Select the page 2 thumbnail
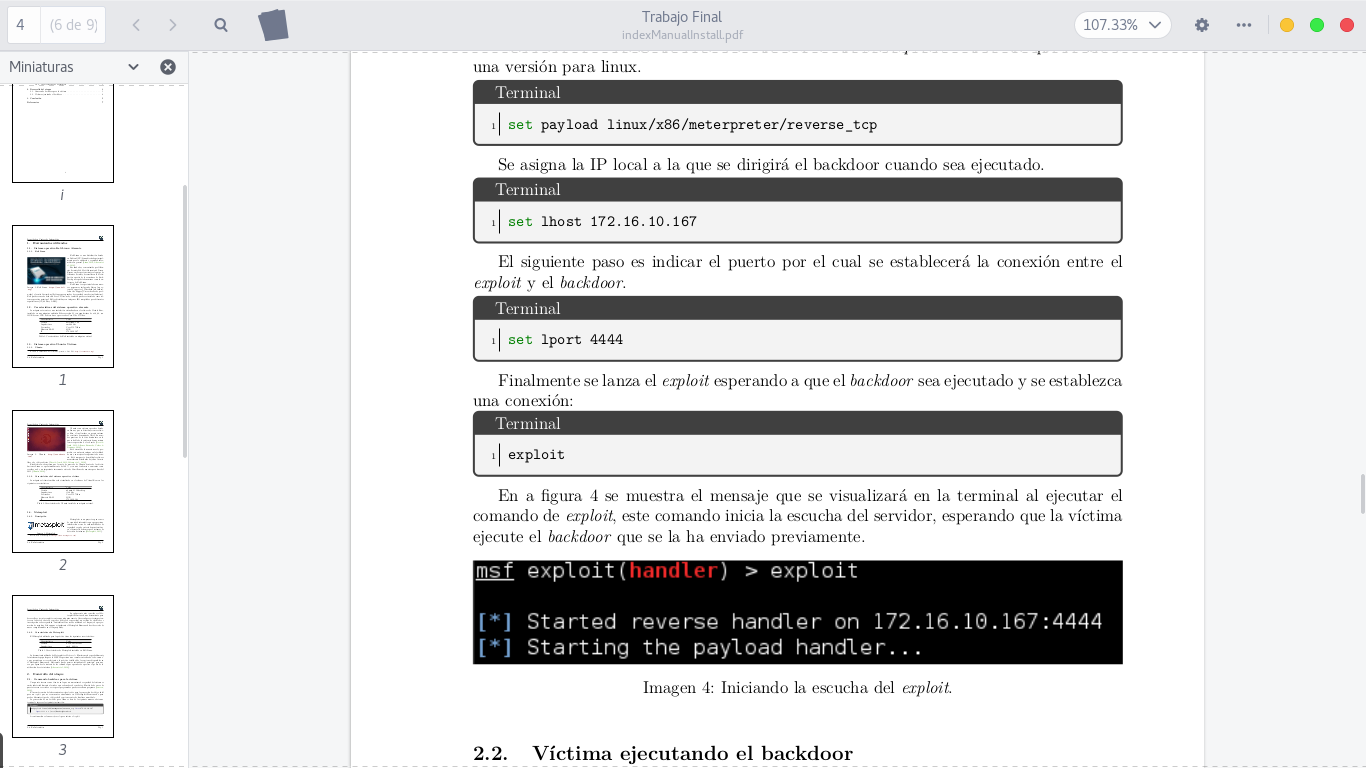The width and height of the screenshot is (1366, 768). [x=63, y=481]
